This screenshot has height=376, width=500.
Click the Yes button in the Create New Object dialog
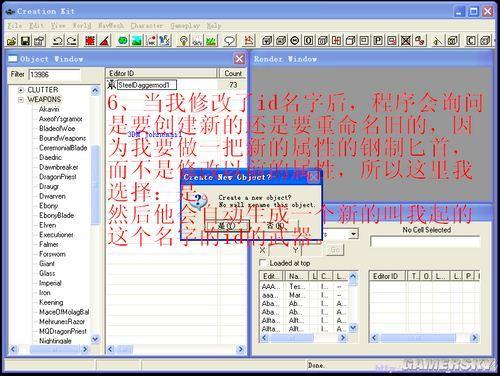pyautogui.click(x=227, y=226)
